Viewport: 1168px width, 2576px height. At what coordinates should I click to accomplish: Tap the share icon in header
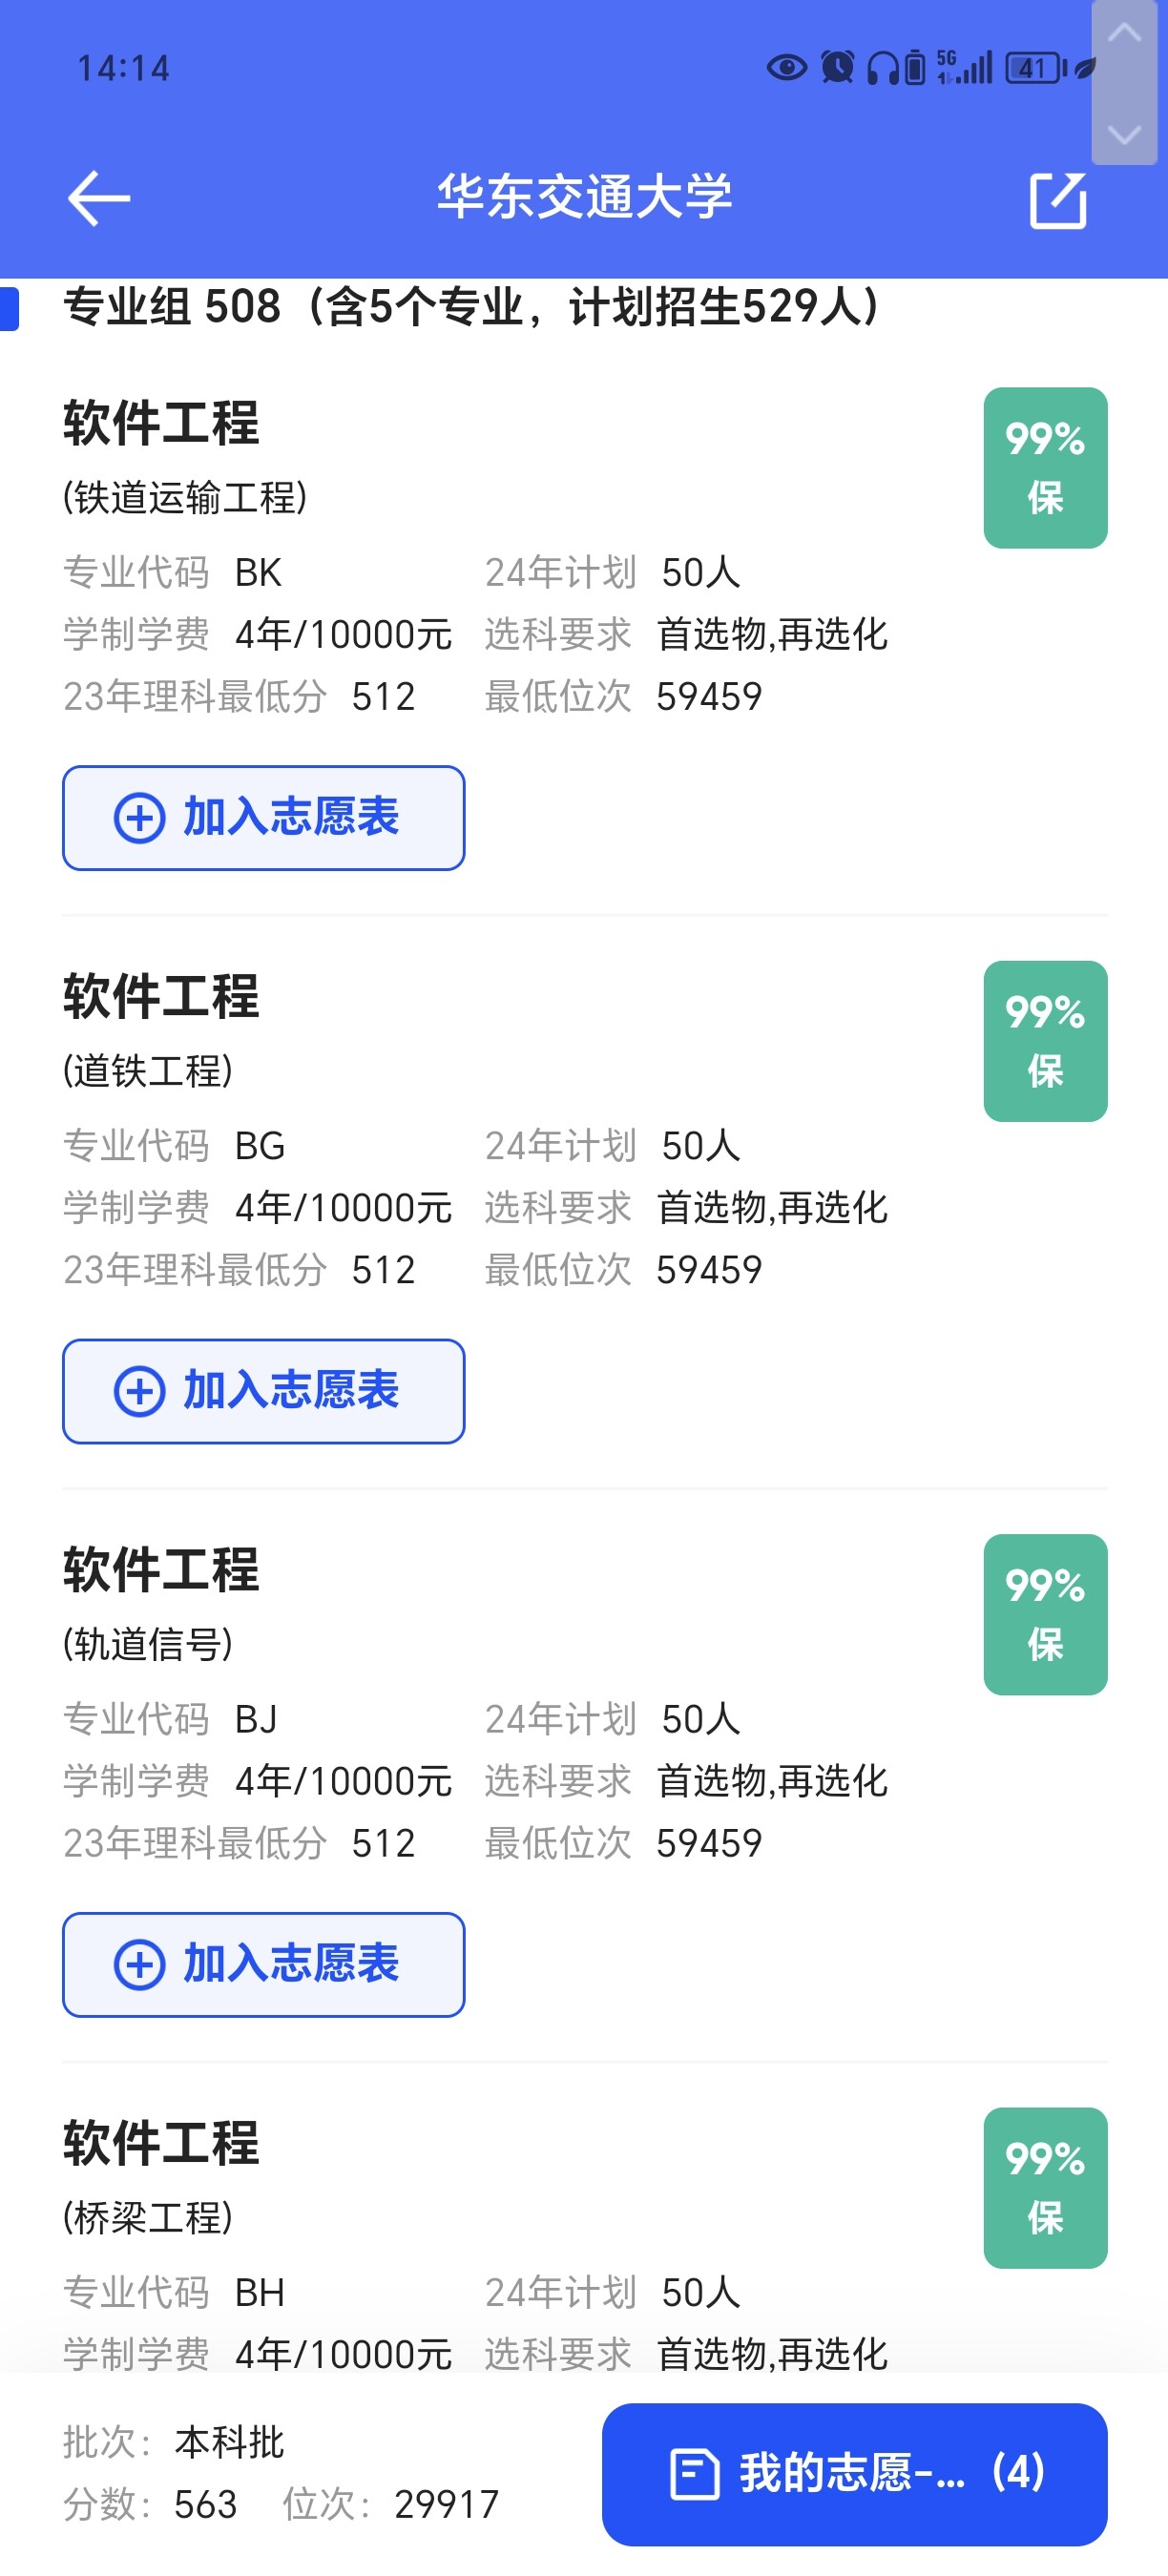click(x=1058, y=200)
